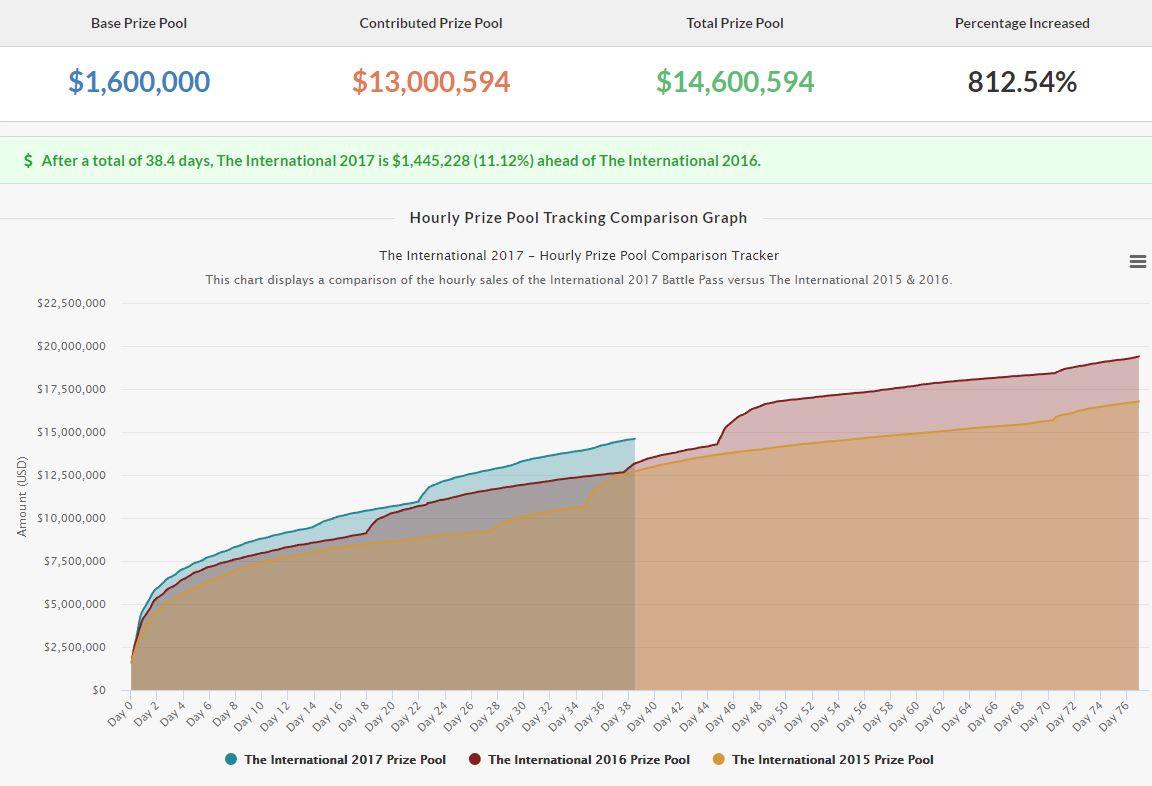Click the $1,600,000 base prize pool value

pyautogui.click(x=139, y=82)
